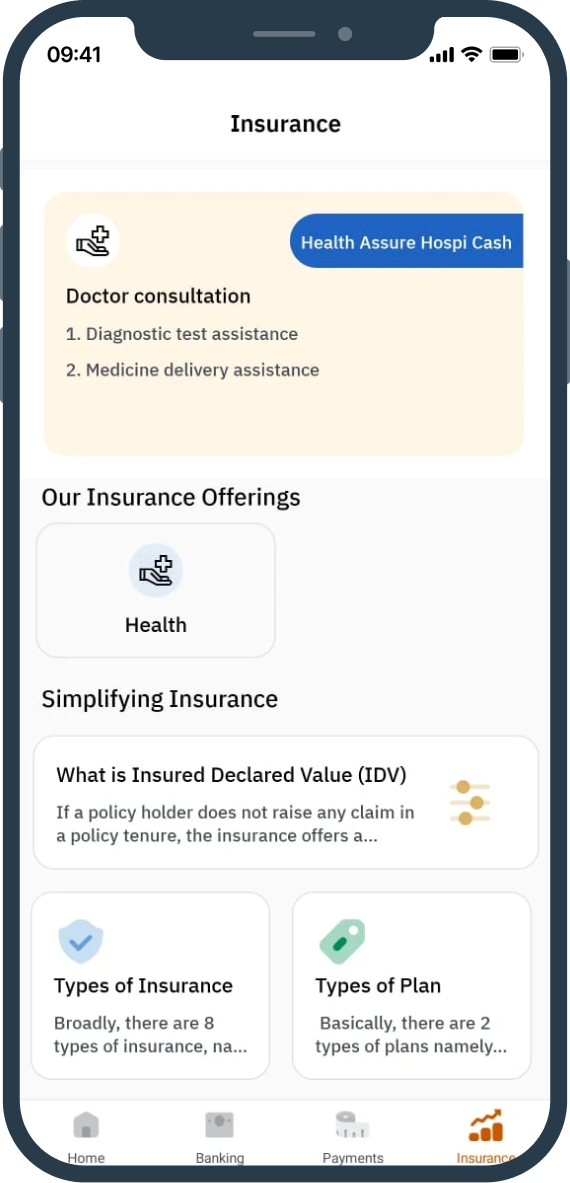Tap the hand-with-cross icon in the banner
The height and width of the screenshot is (1183, 570).
(x=93, y=241)
